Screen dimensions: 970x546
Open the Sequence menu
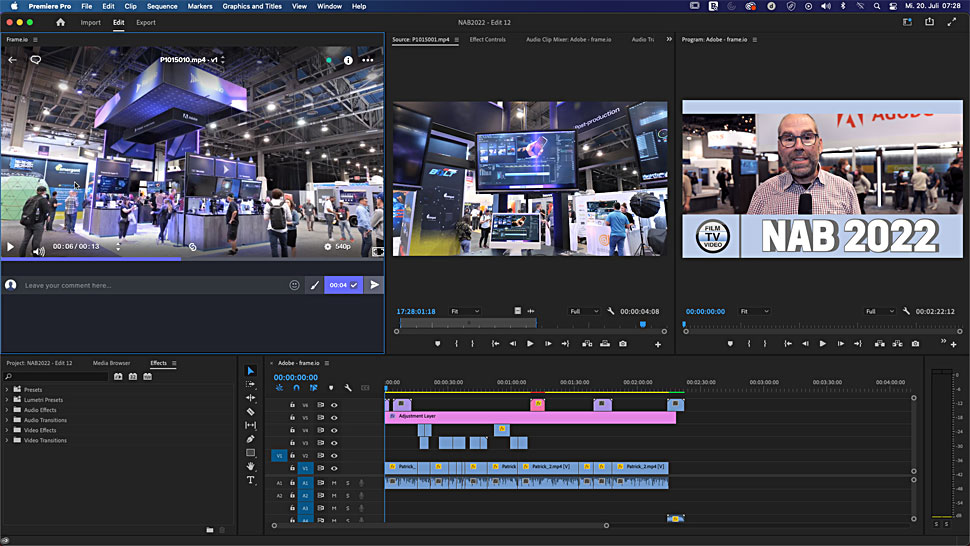[x=162, y=6]
